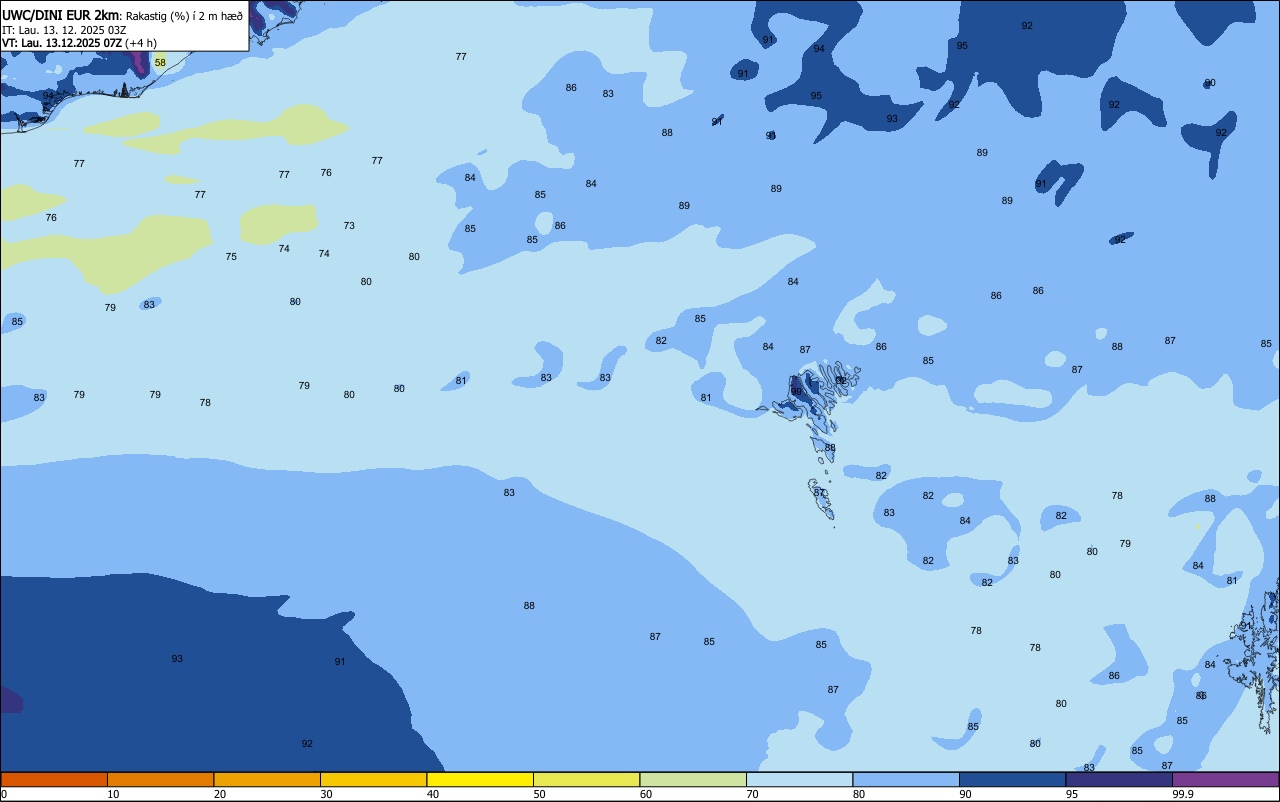Click the '70' legend scale label
Image resolution: width=1280 pixels, height=802 pixels.
pos(752,794)
